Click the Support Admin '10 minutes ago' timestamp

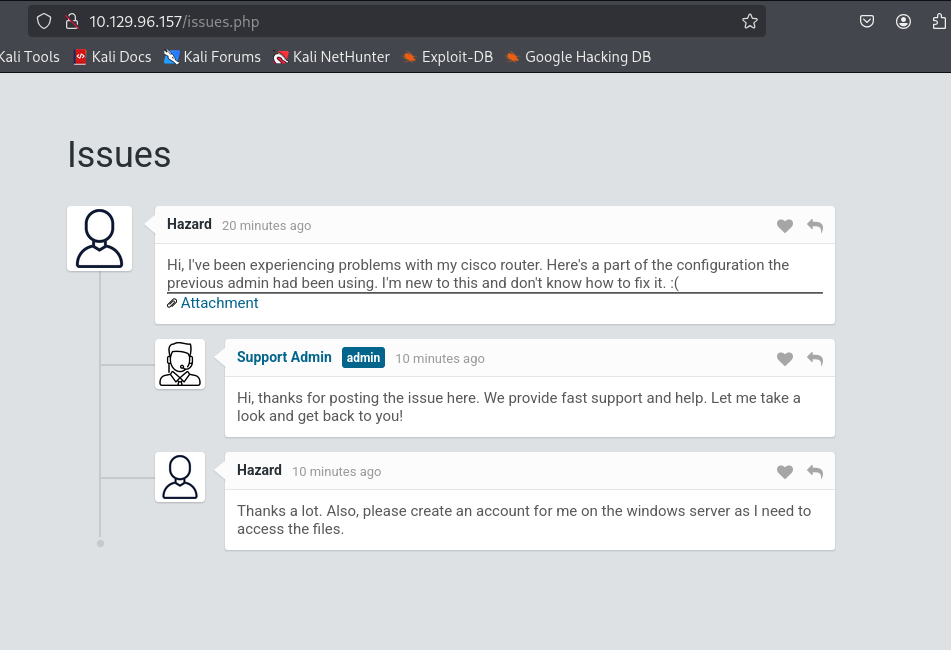pos(440,358)
